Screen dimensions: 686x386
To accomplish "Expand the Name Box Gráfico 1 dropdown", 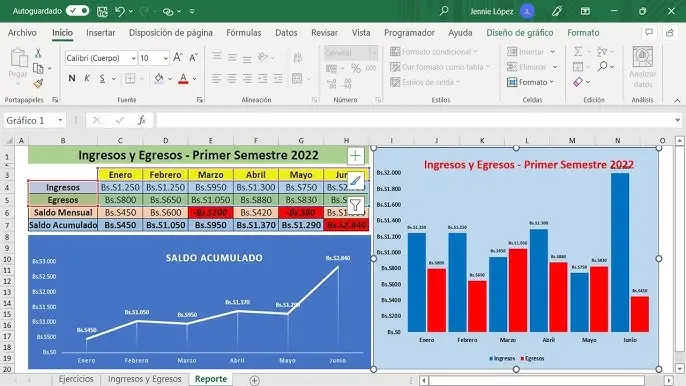I will (x=60, y=120).
